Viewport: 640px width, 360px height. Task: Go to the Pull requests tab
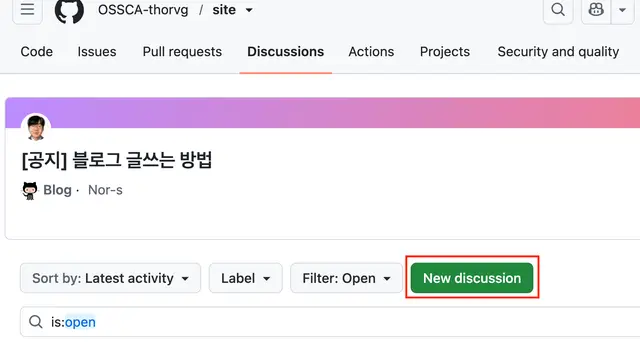(x=182, y=52)
